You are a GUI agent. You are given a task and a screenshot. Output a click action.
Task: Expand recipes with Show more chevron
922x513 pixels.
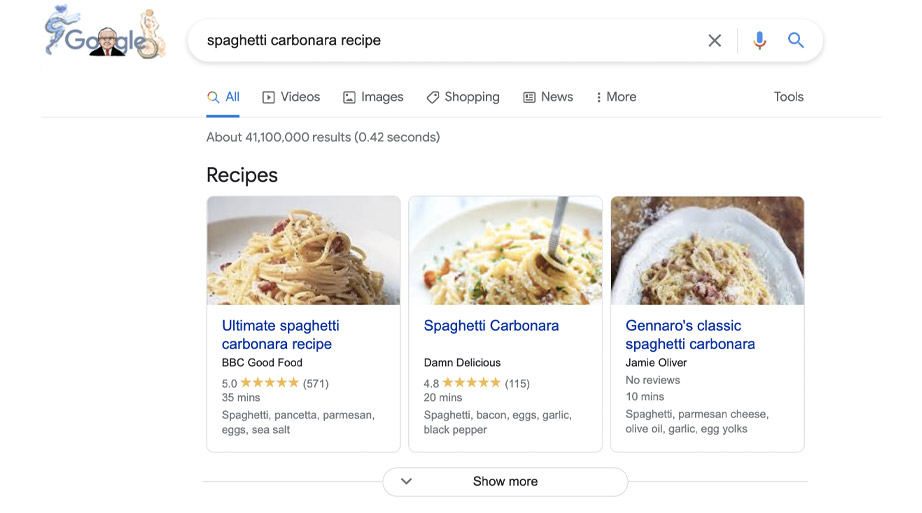point(406,481)
